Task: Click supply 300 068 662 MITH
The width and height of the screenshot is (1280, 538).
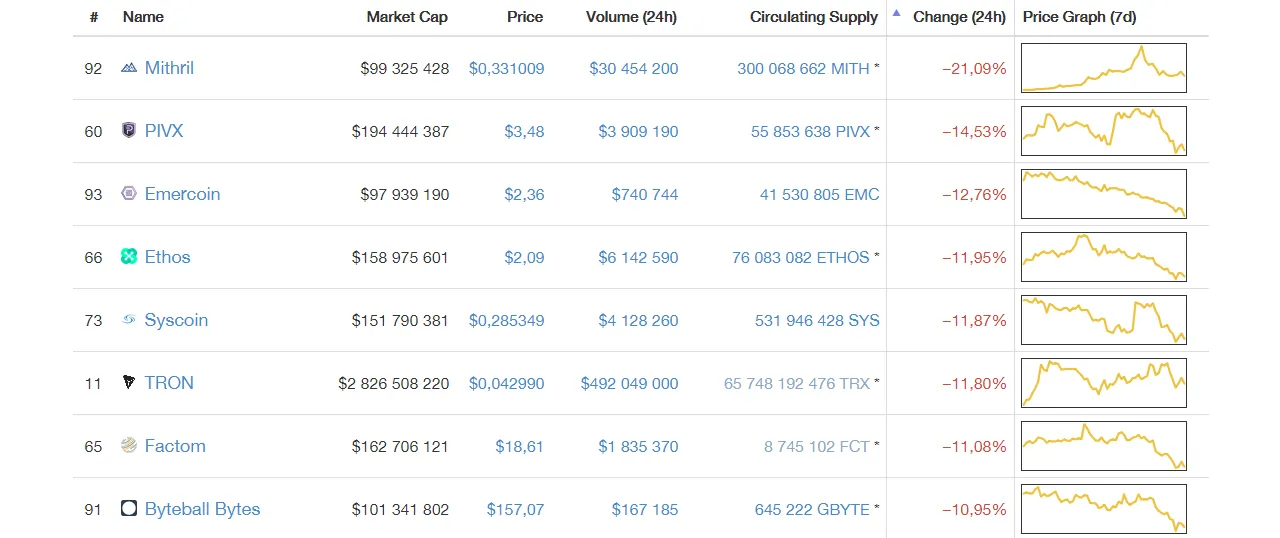Action: pyautogui.click(x=803, y=69)
